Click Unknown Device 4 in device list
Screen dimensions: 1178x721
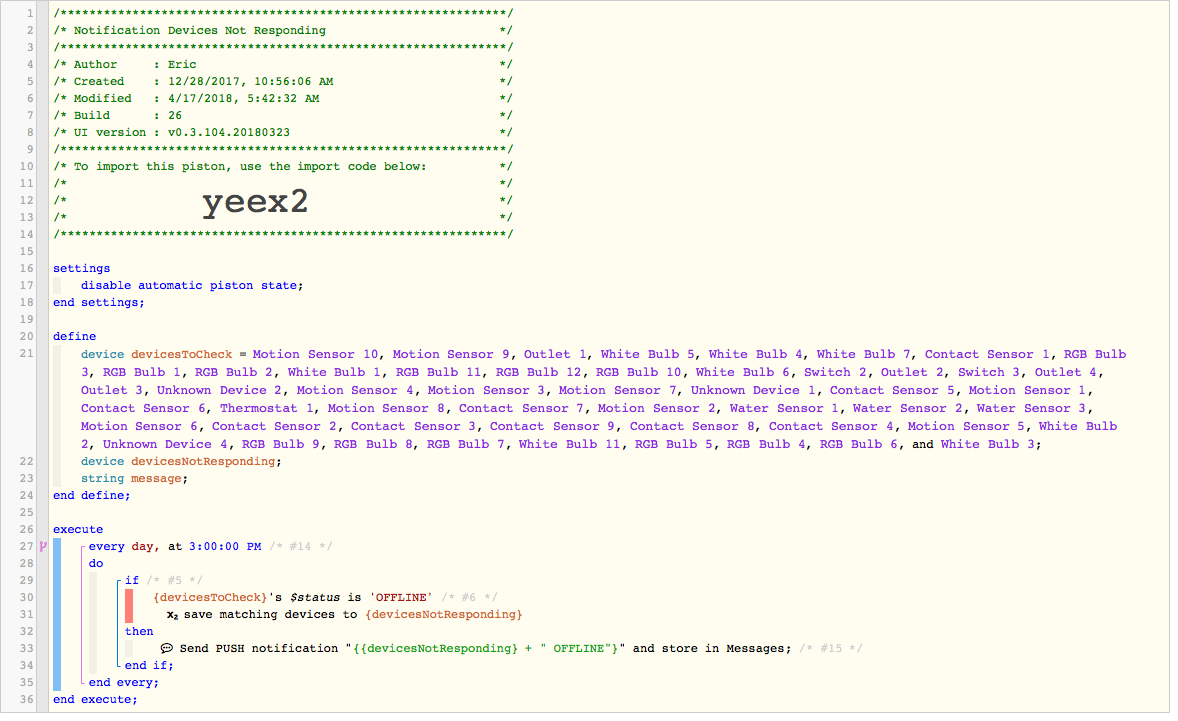(165, 445)
